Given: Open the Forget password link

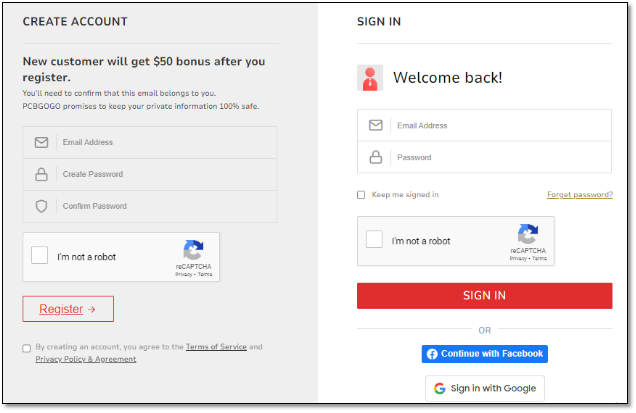Looking at the screenshot, I should pos(580,195).
